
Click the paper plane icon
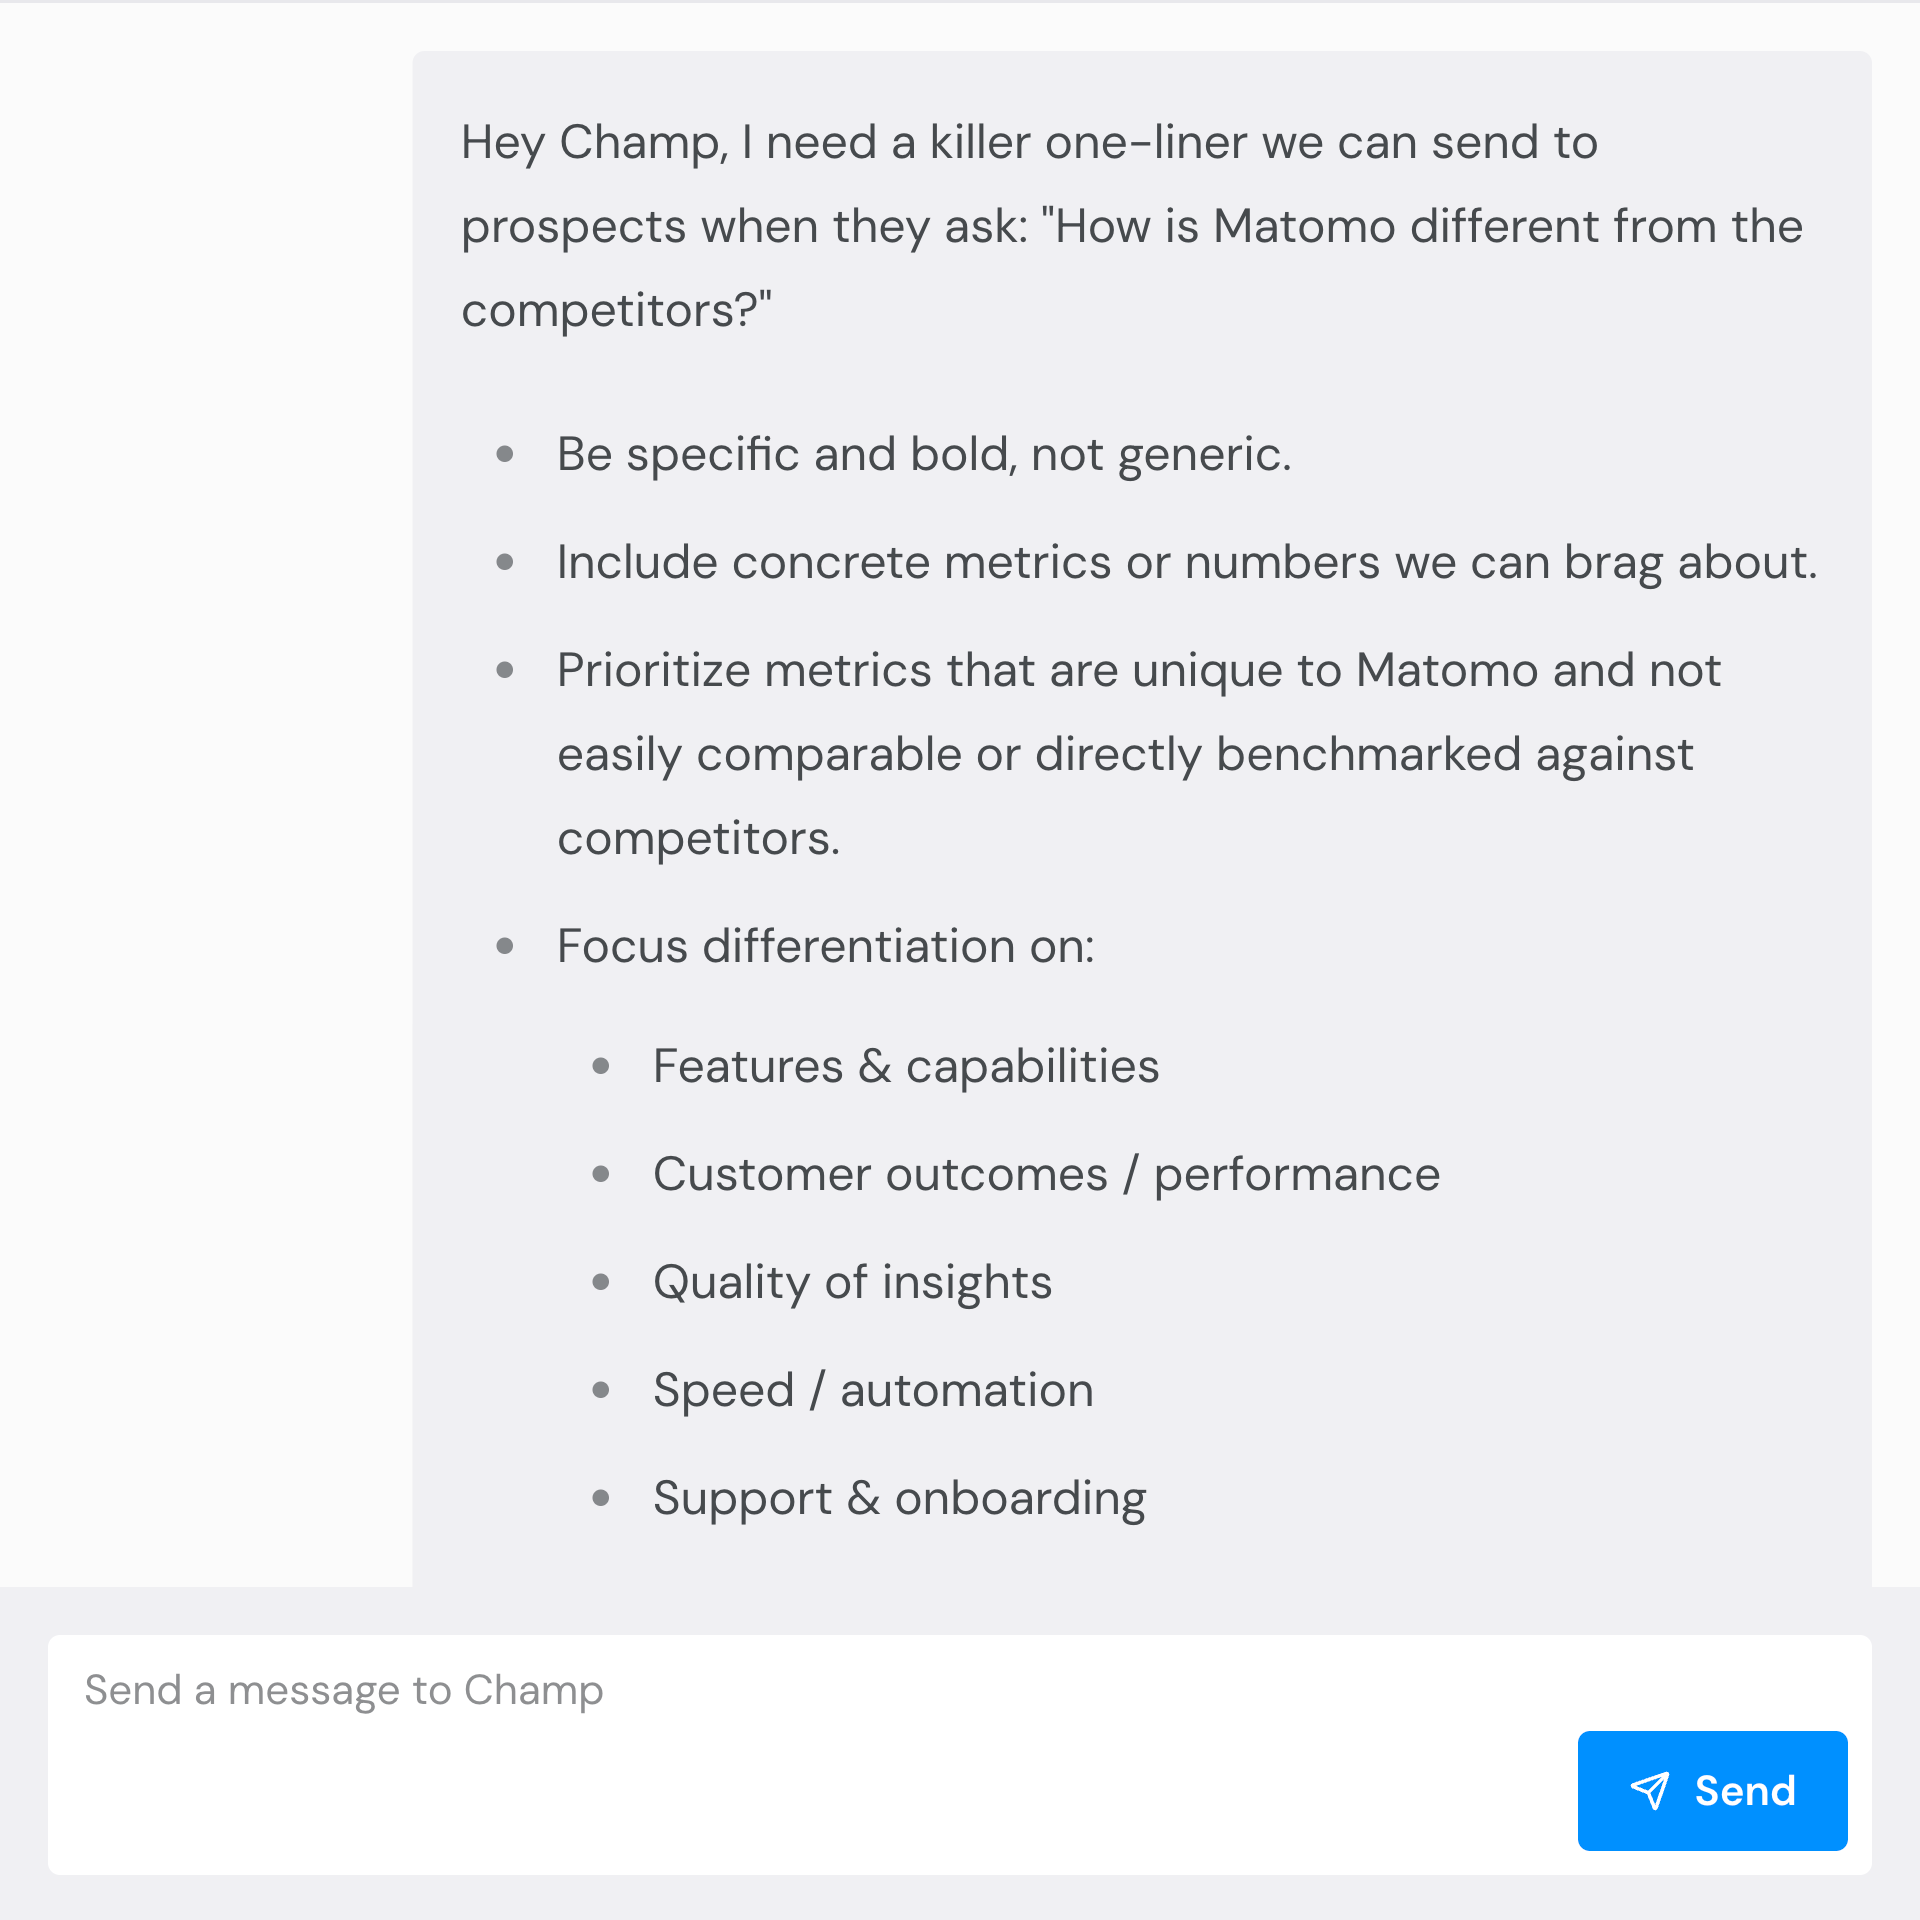(x=1649, y=1790)
